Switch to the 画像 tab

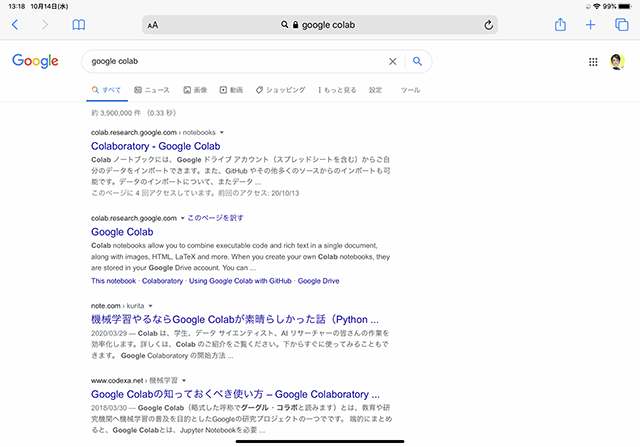pos(195,90)
